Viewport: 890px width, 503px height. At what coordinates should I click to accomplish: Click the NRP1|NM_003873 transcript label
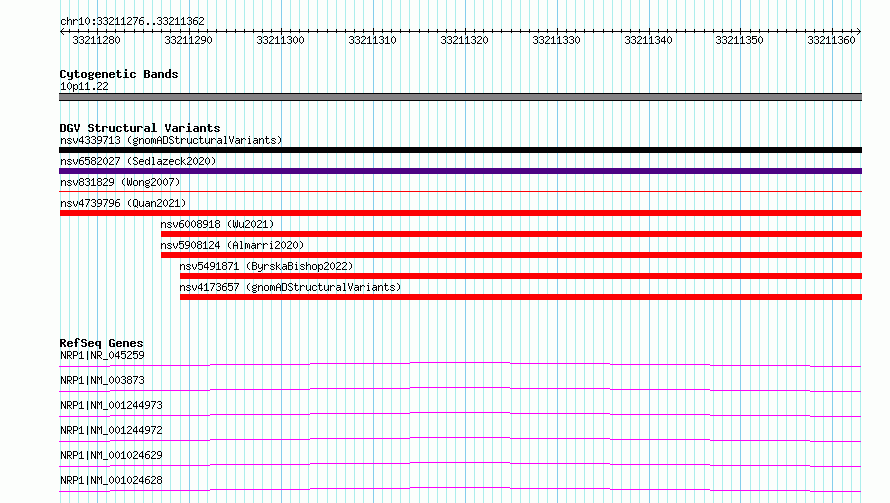(102, 380)
